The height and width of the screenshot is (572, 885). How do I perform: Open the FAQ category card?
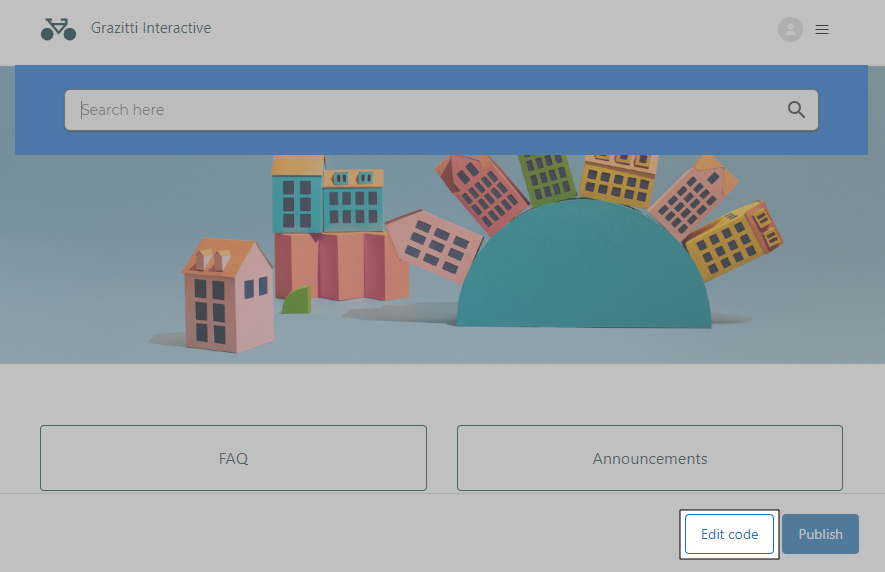click(233, 458)
